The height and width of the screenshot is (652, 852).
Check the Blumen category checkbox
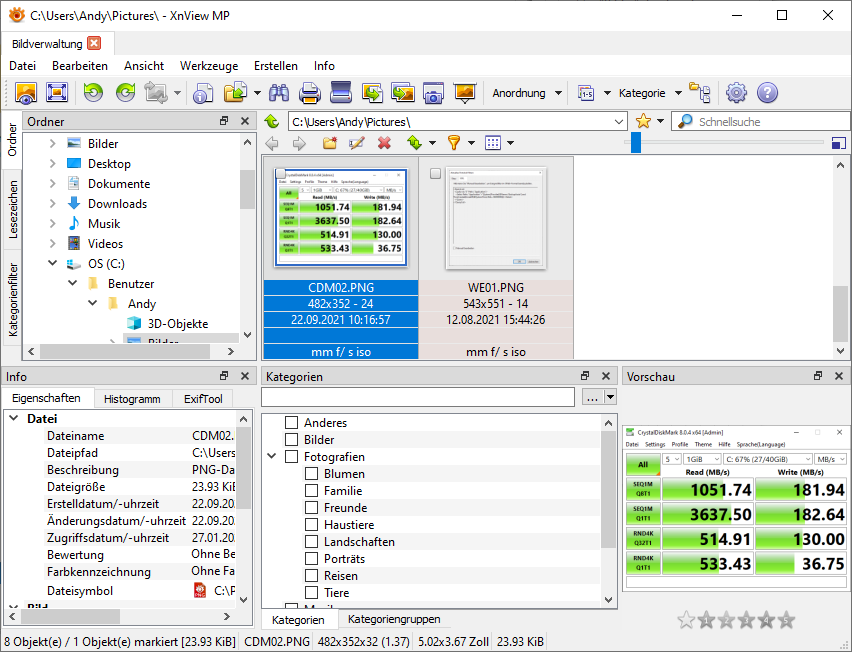(312, 474)
